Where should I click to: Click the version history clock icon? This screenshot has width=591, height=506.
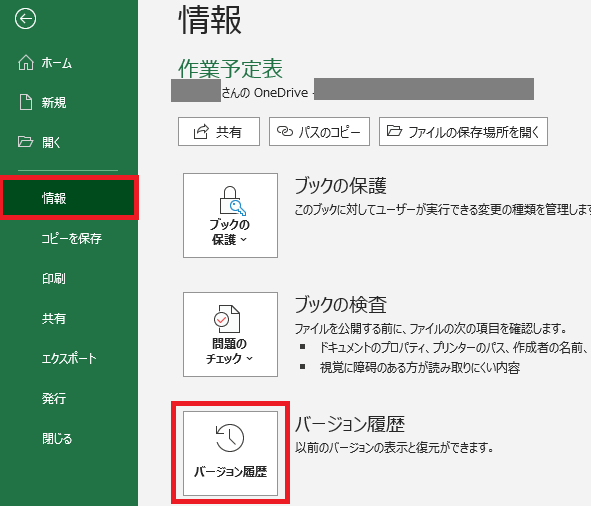[x=230, y=438]
